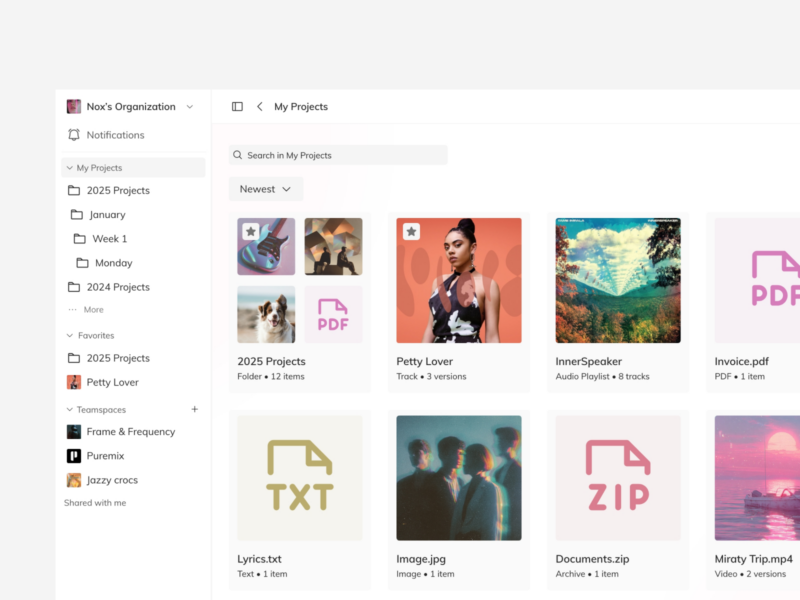Open Shared with me link
The image size is (800, 600).
click(95, 503)
